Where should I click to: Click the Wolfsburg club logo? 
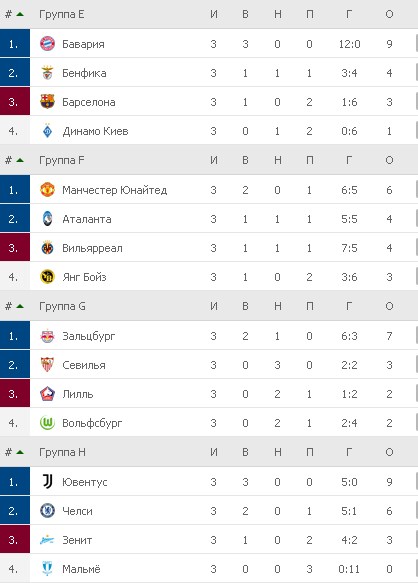coord(47,423)
